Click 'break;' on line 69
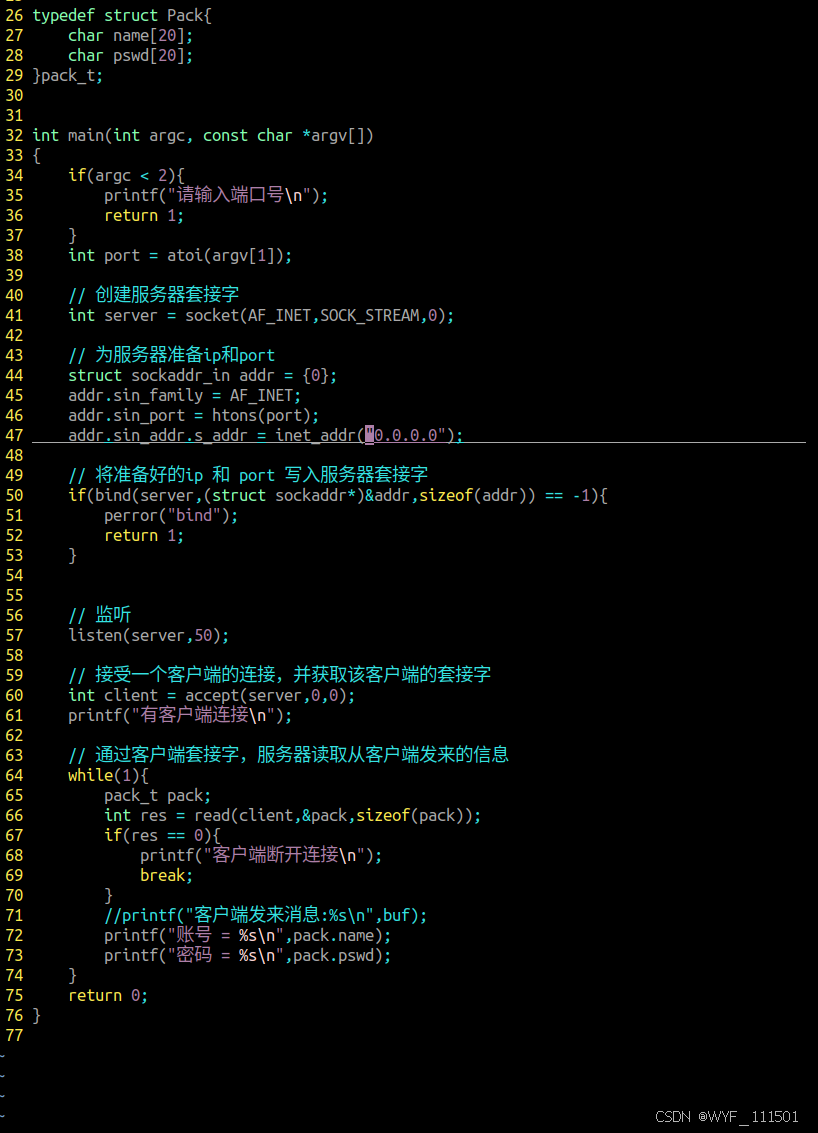This screenshot has height=1133, width=818. click(166, 876)
